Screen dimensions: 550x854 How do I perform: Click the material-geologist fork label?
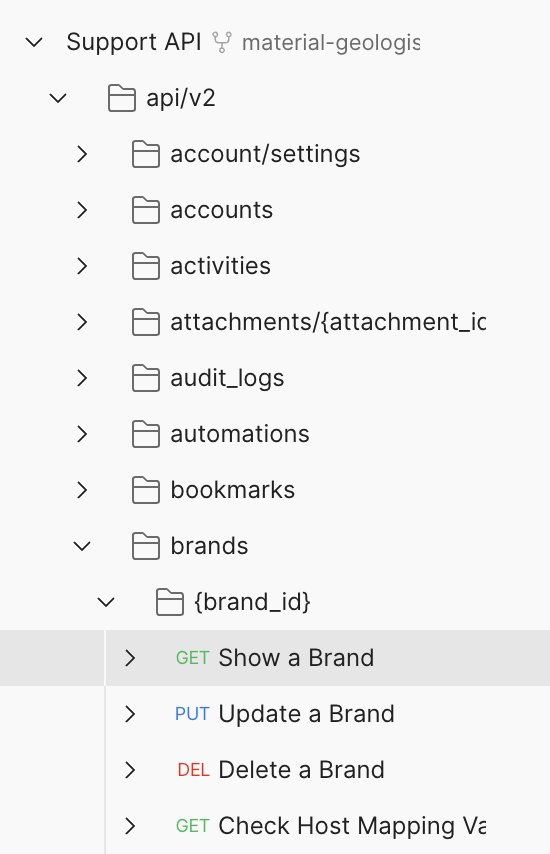pos(331,43)
